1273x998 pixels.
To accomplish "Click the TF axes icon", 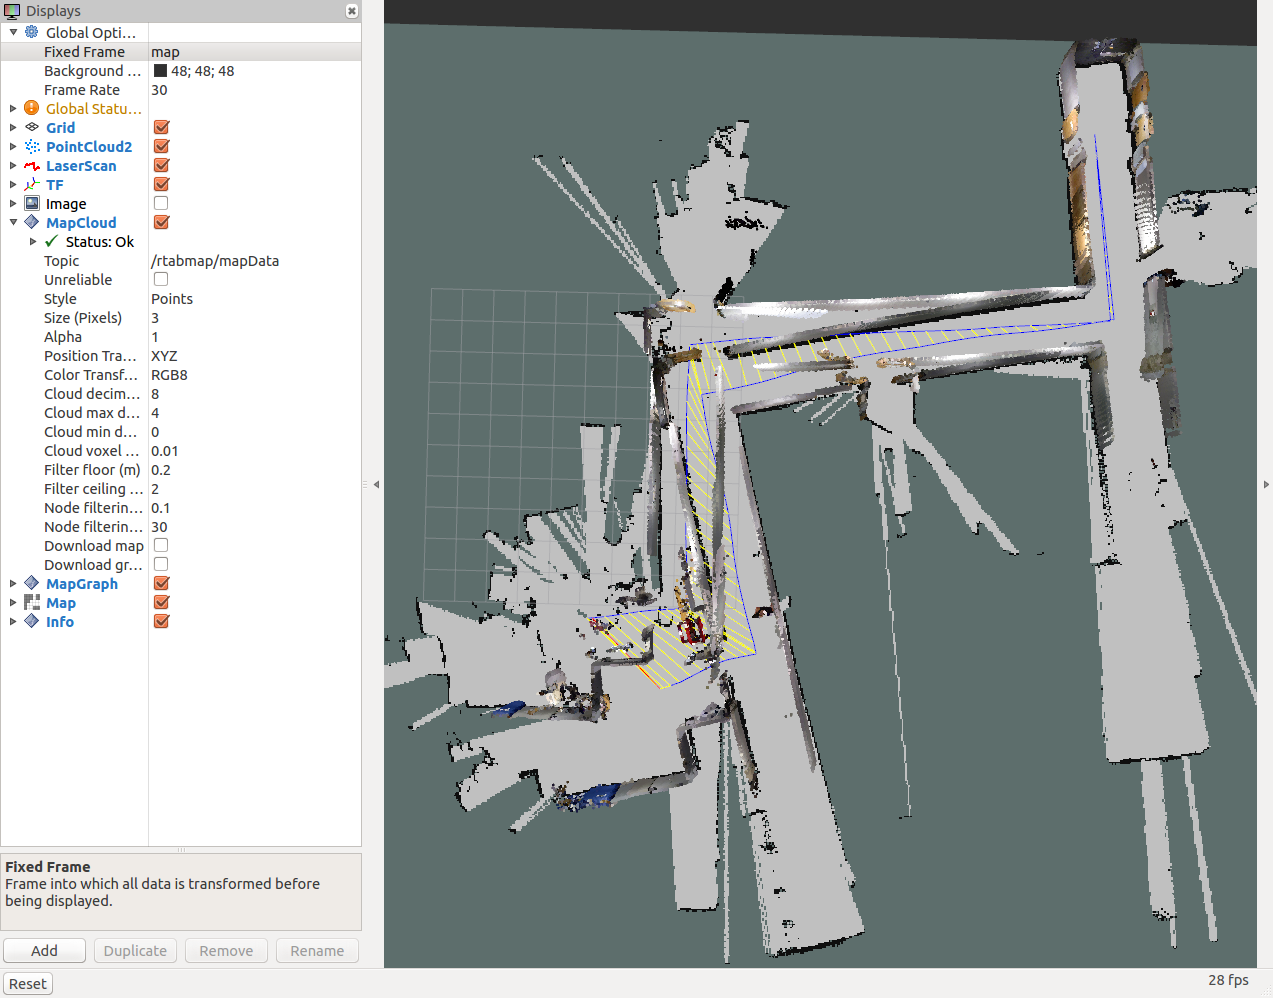I will [32, 185].
